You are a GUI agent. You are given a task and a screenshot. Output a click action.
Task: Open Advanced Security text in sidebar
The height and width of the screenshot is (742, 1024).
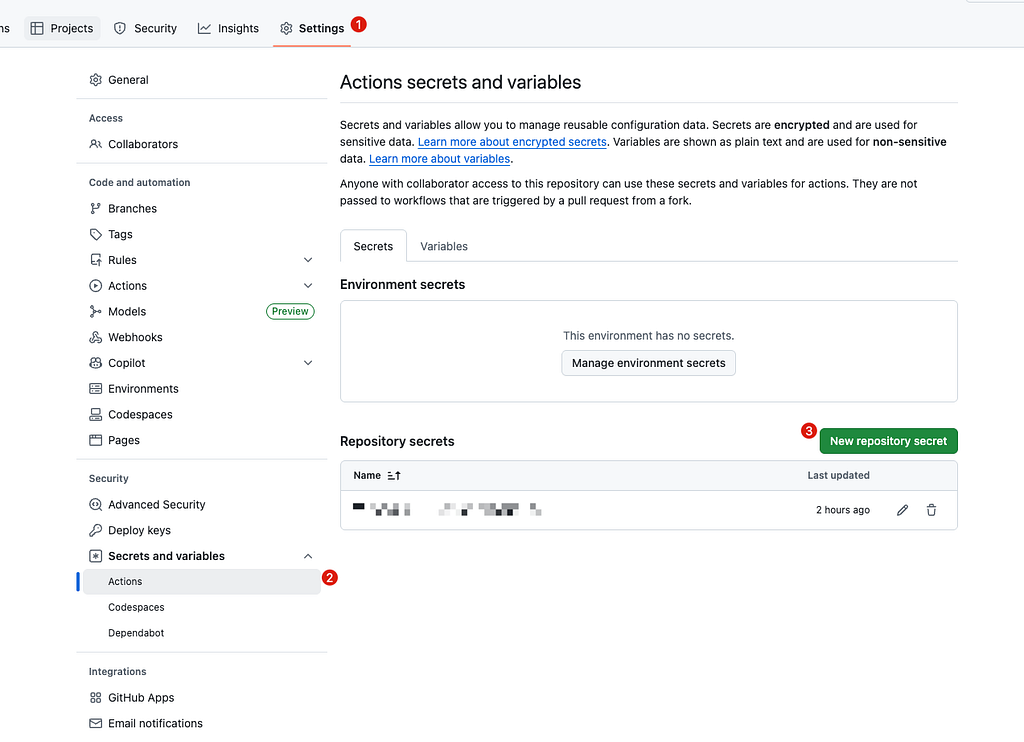[x=157, y=505]
